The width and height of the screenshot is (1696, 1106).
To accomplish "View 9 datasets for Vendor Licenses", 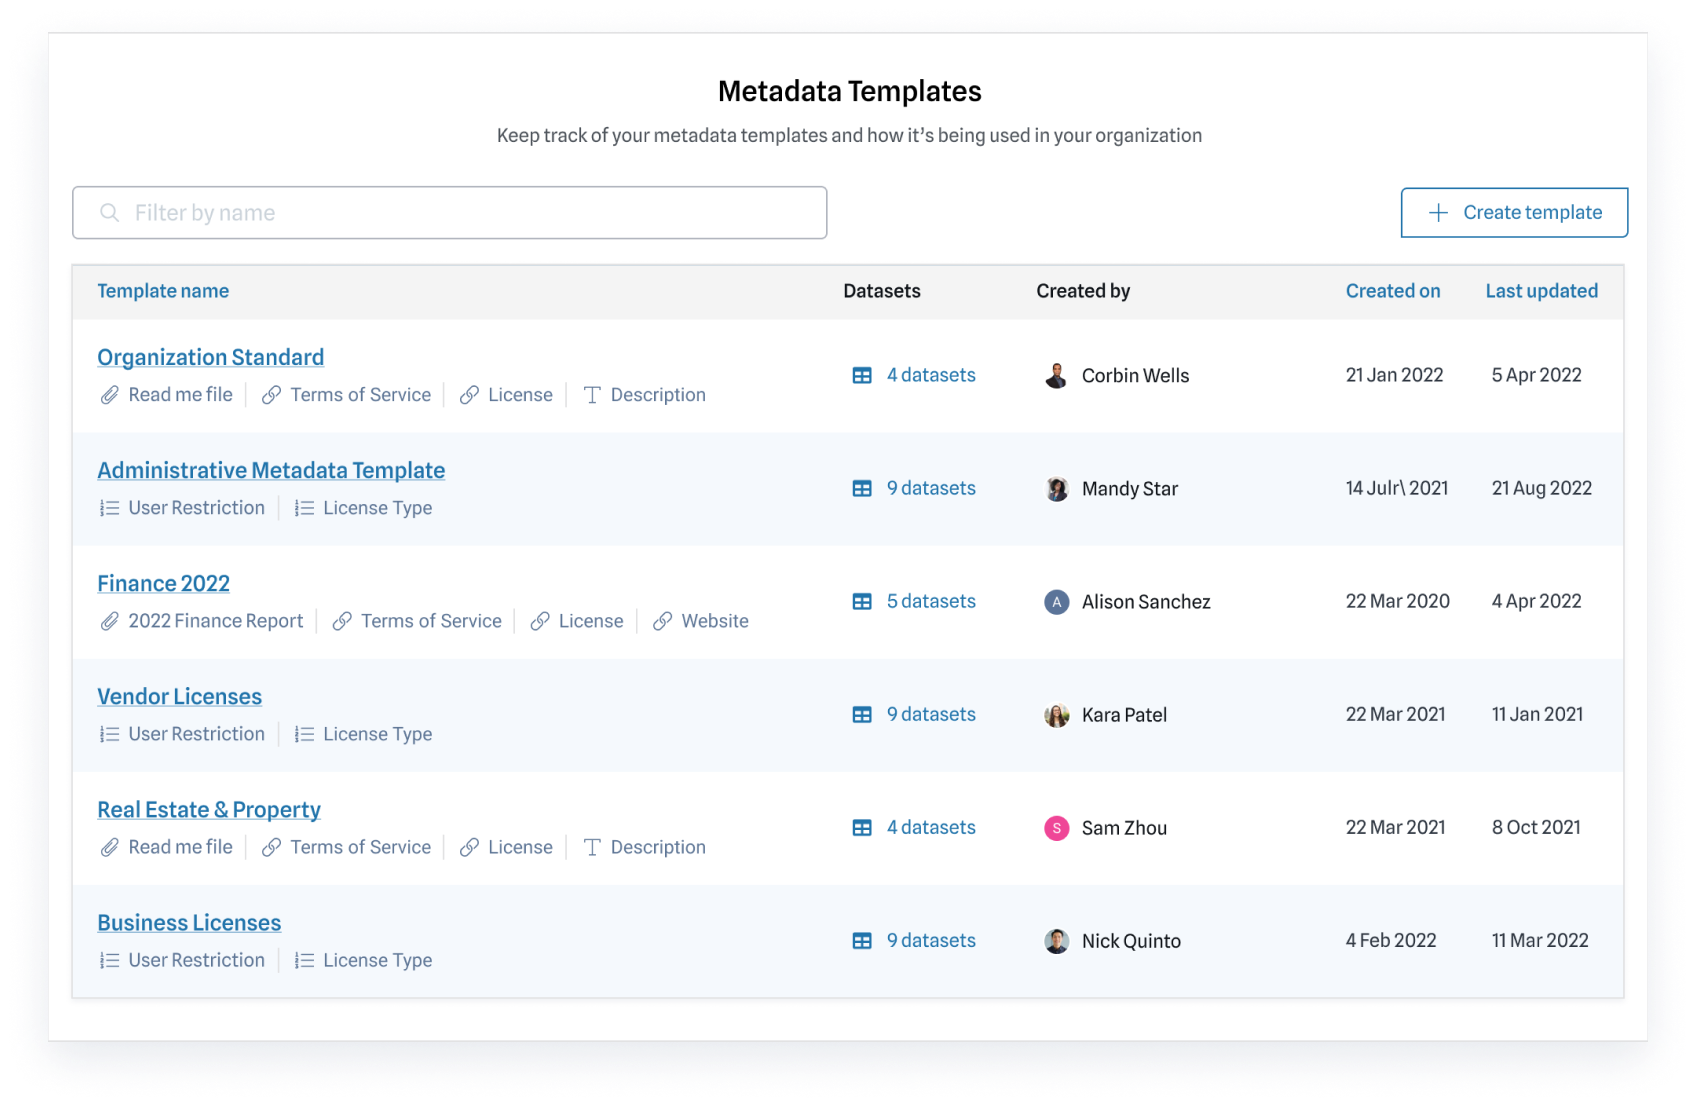I will coord(931,714).
